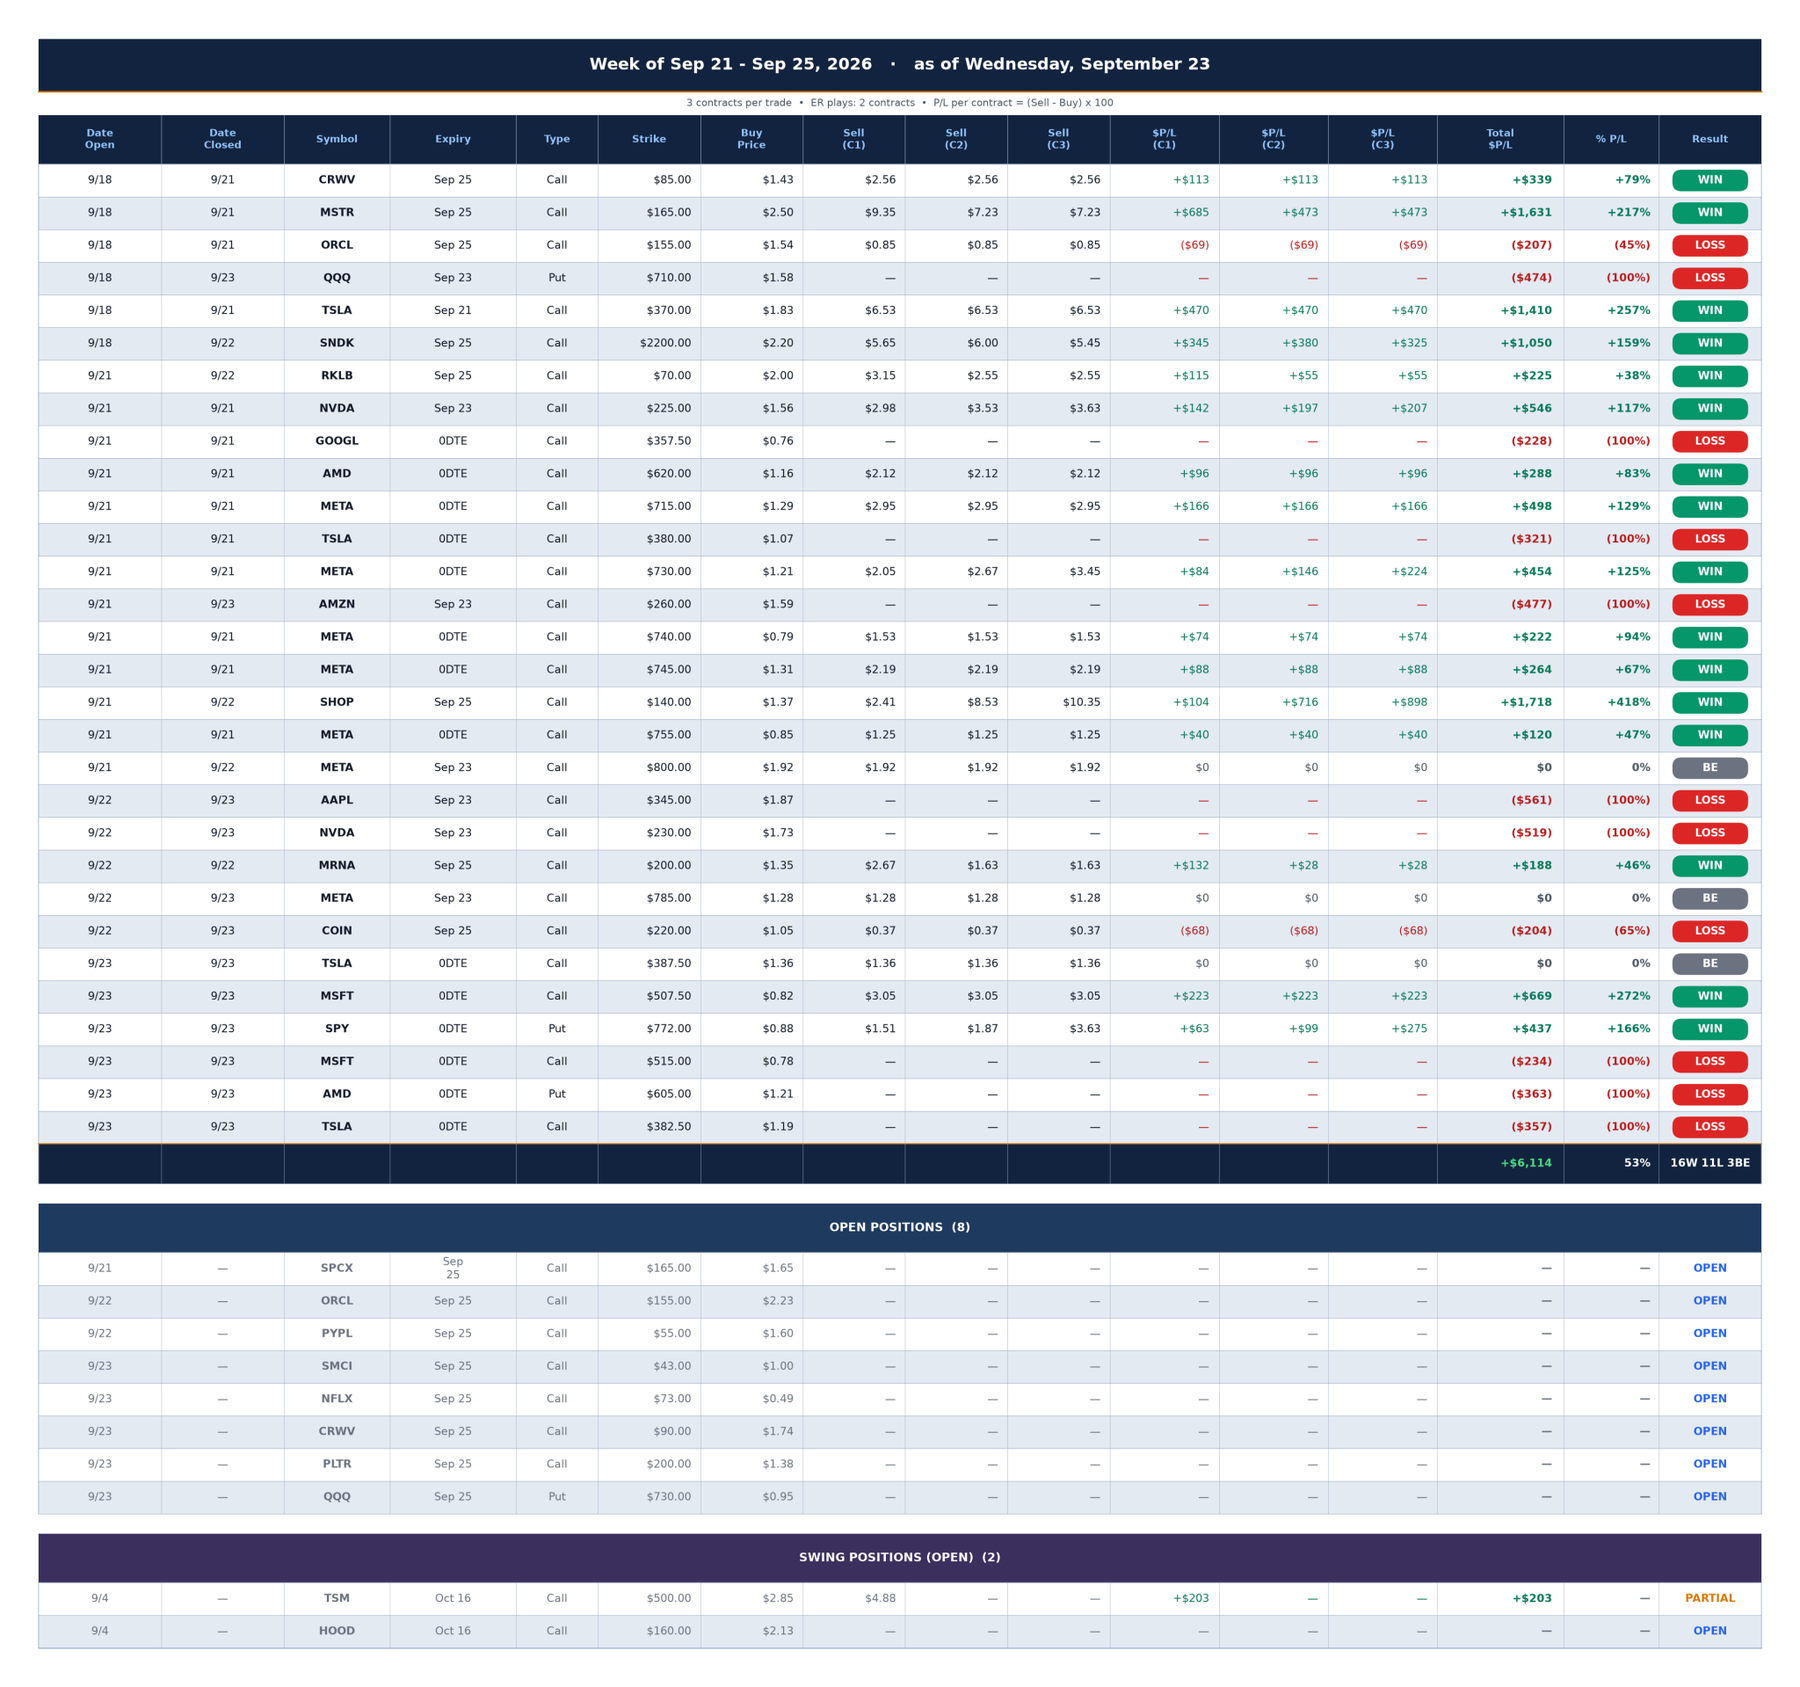Click the week of Sep 21 - Sep 25 title

pos(730,64)
